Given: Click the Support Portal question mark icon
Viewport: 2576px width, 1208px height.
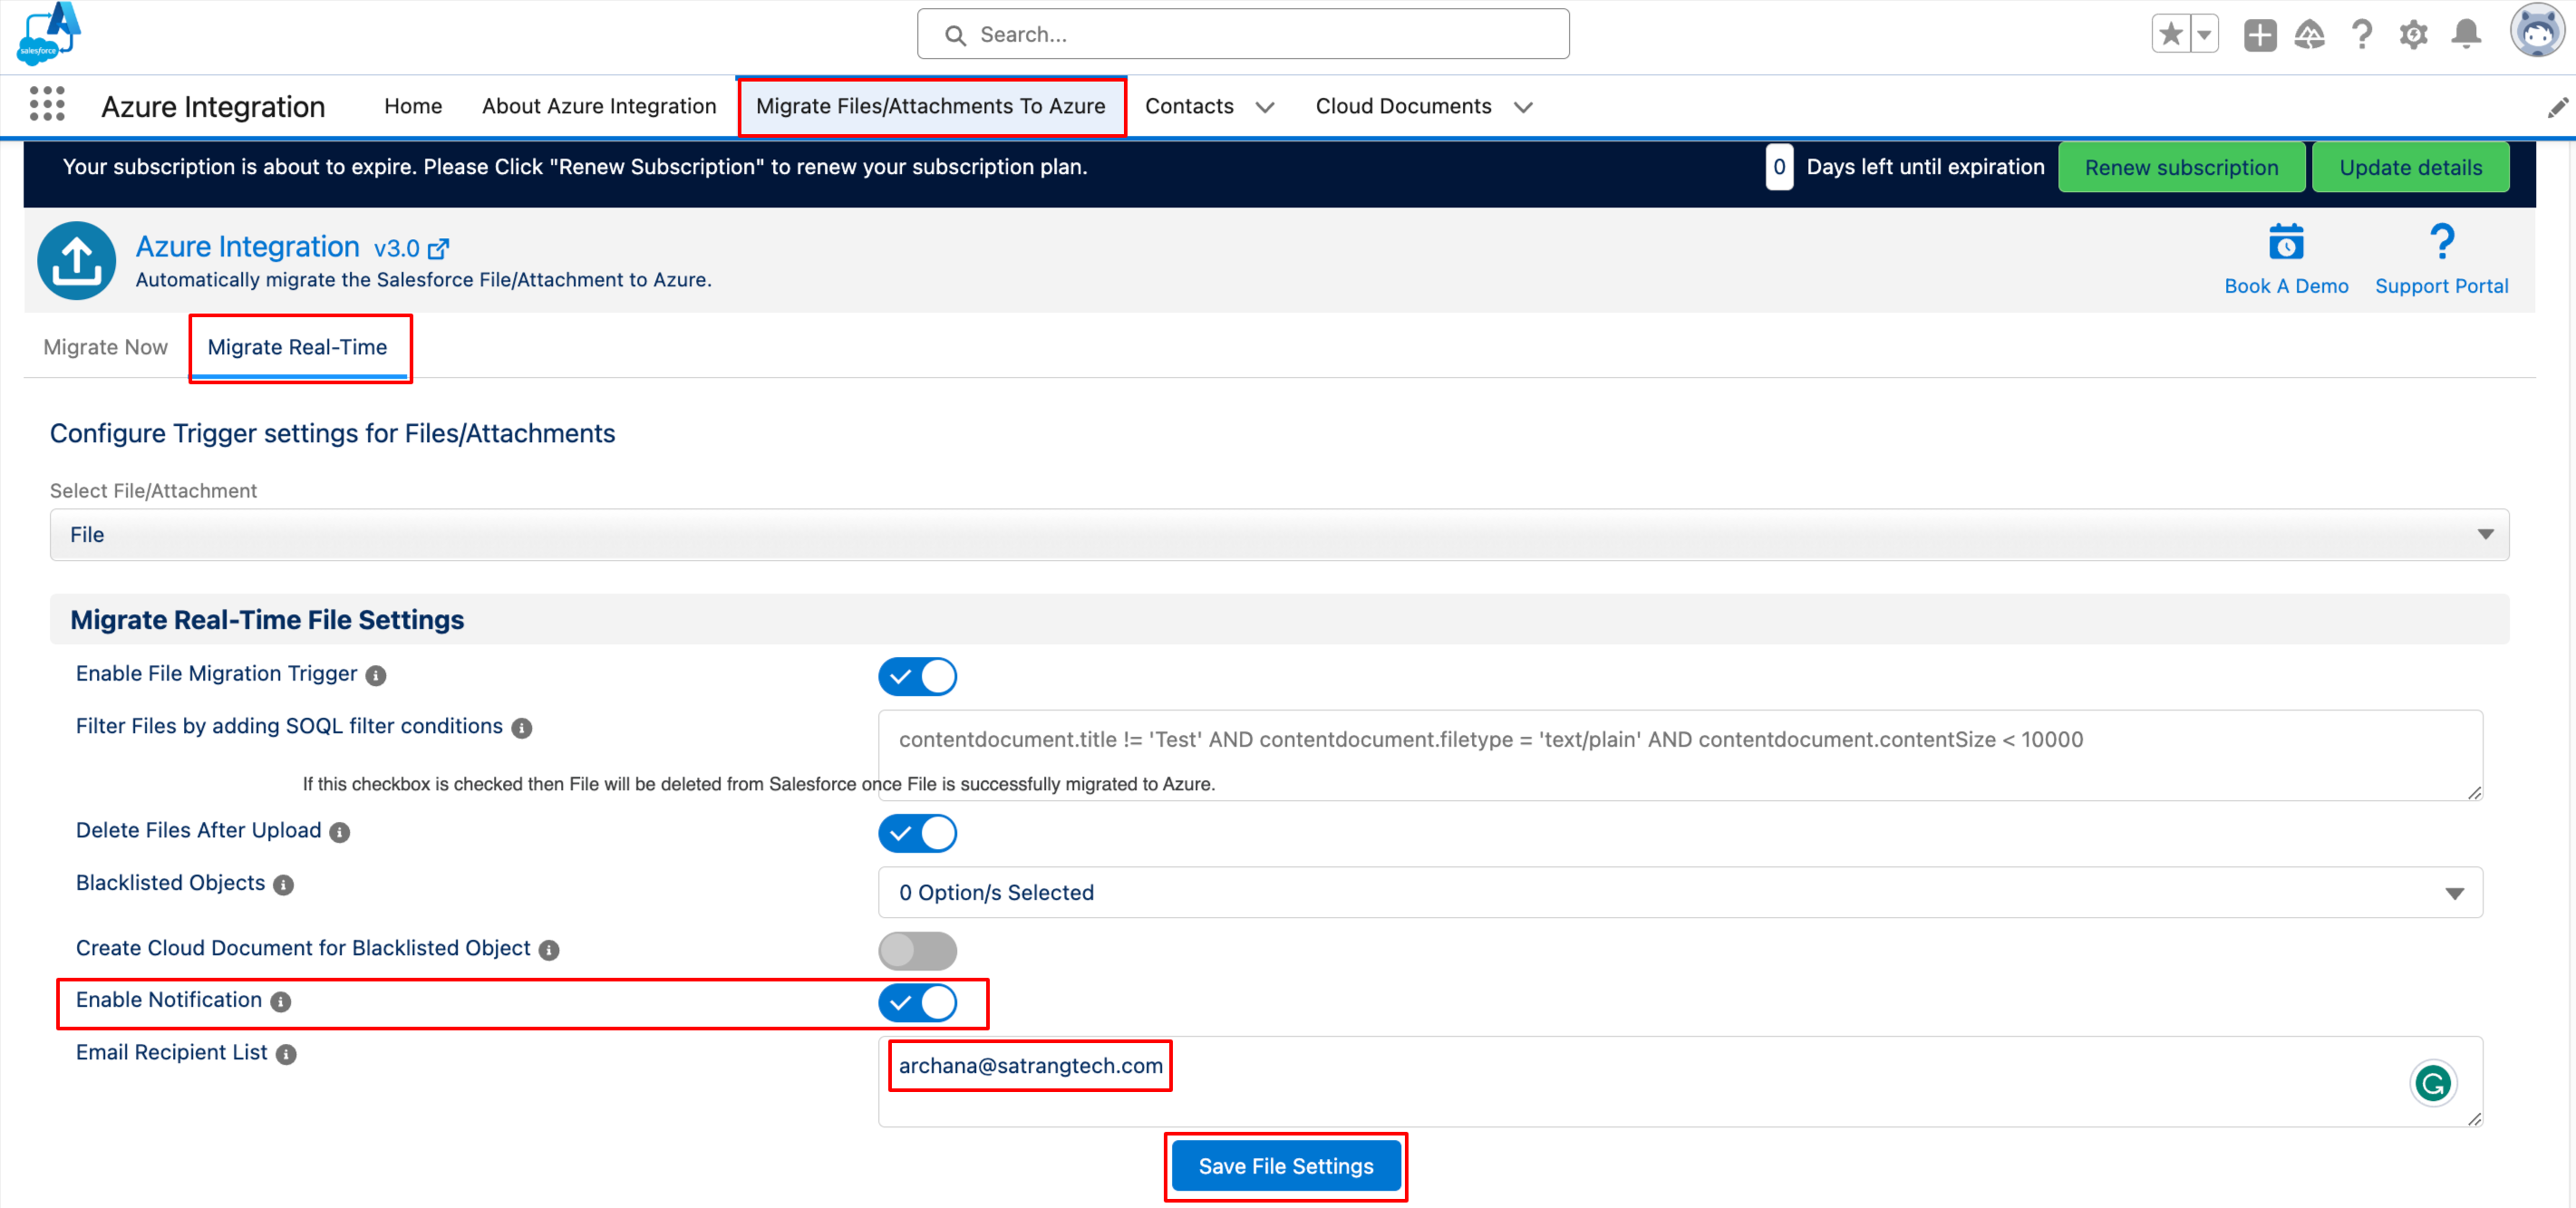Looking at the screenshot, I should pyautogui.click(x=2441, y=242).
